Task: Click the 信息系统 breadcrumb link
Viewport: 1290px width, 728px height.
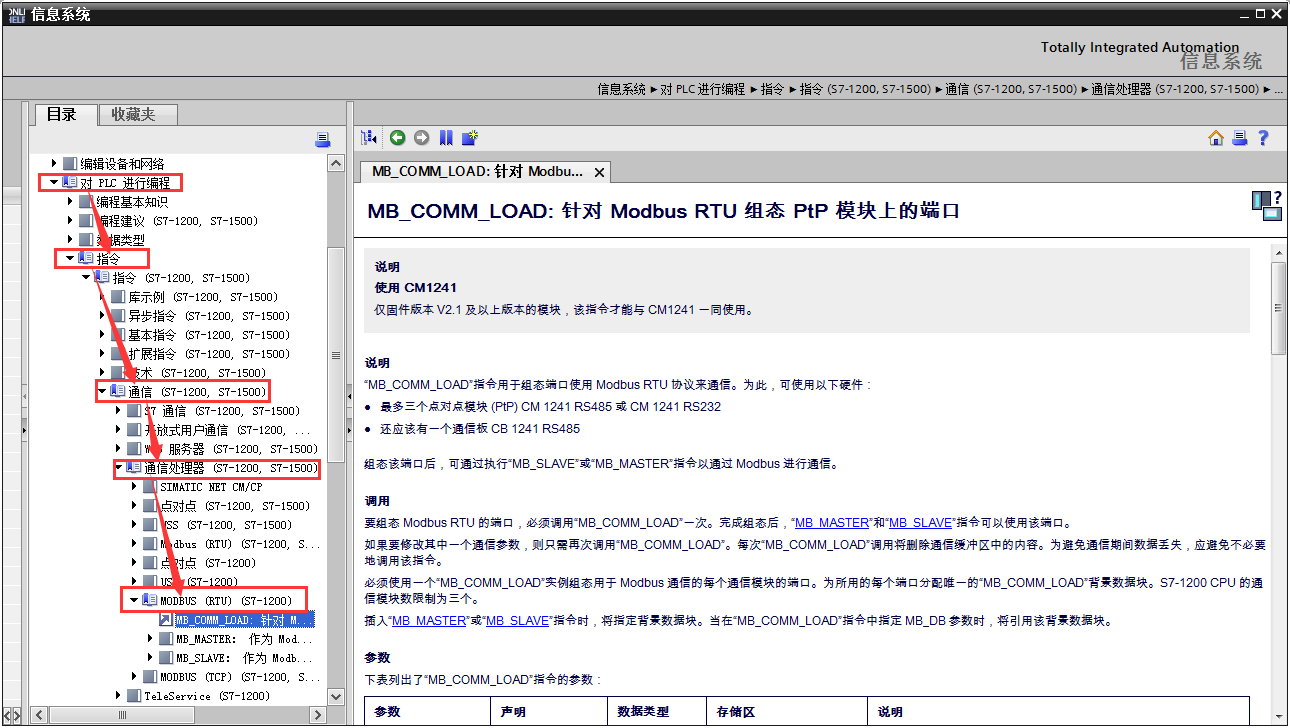Action: [622, 88]
